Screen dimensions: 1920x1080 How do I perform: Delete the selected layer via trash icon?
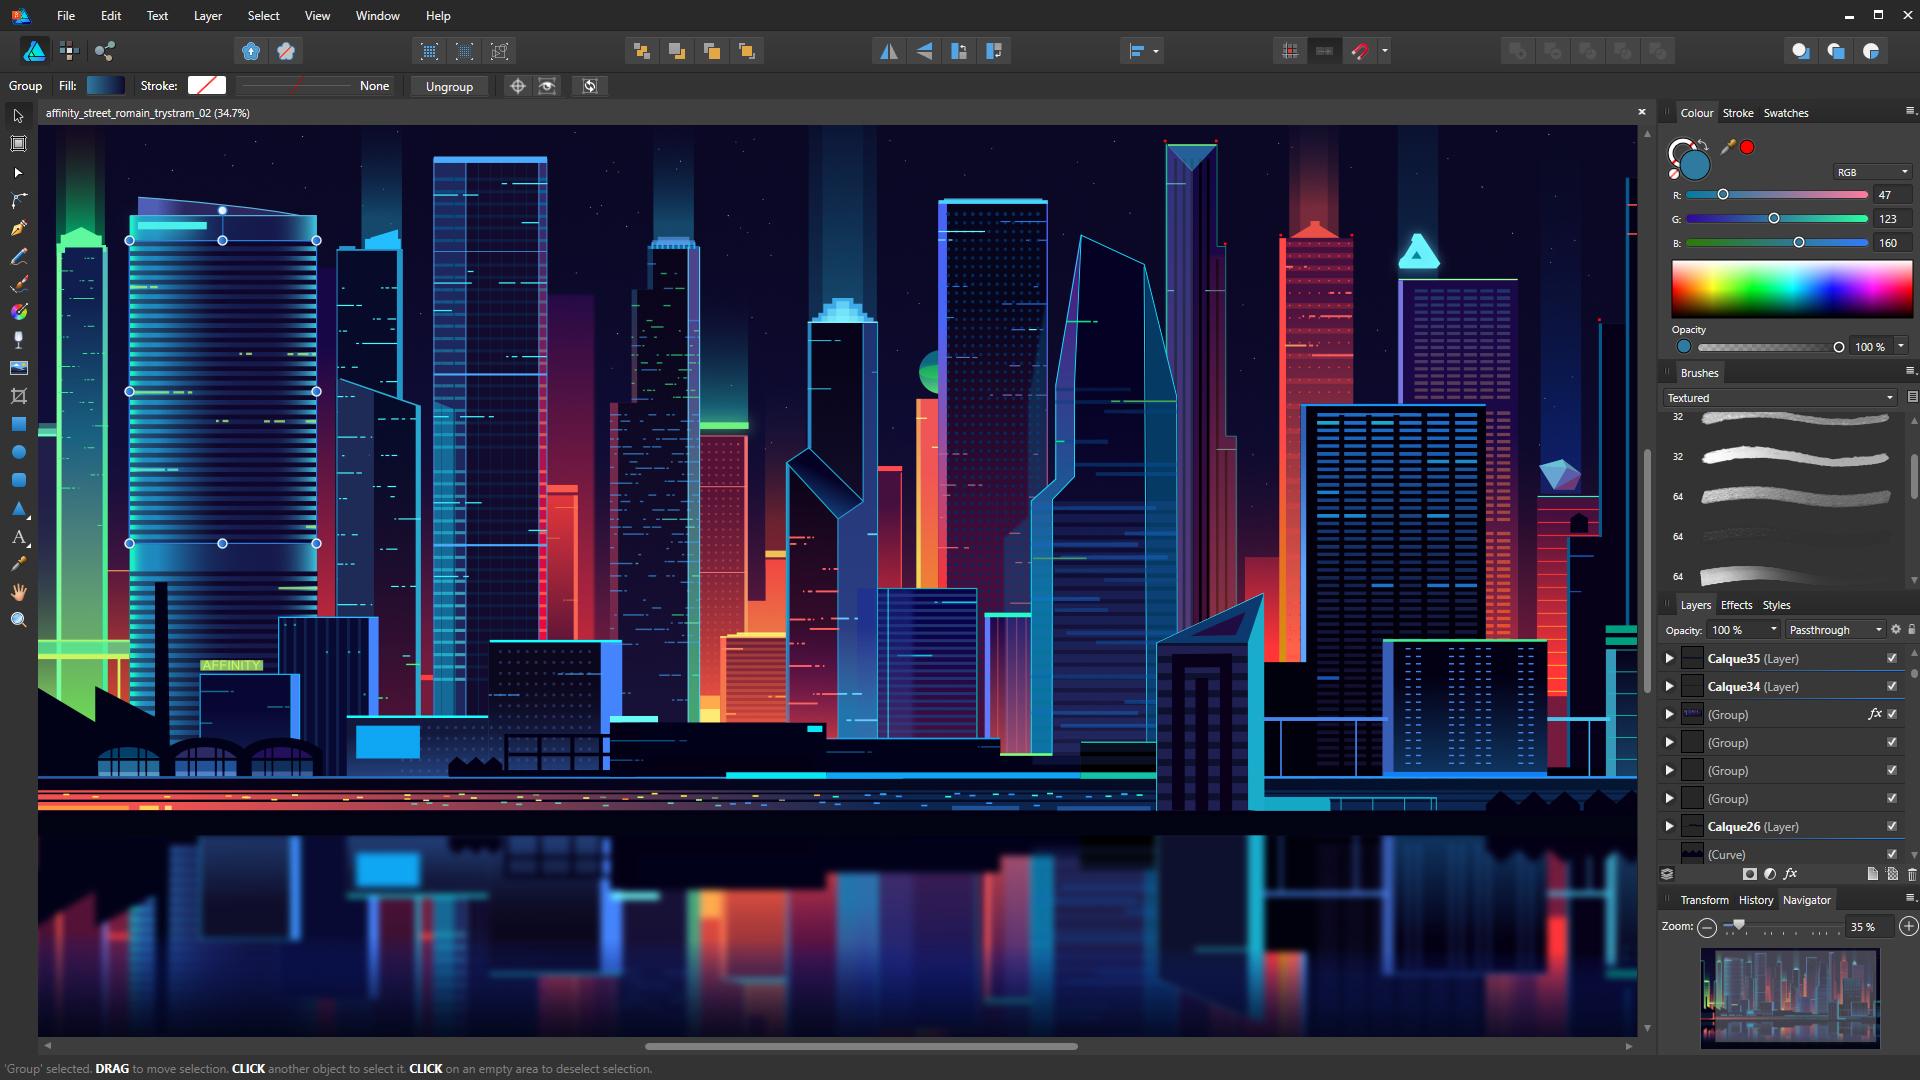click(1911, 873)
